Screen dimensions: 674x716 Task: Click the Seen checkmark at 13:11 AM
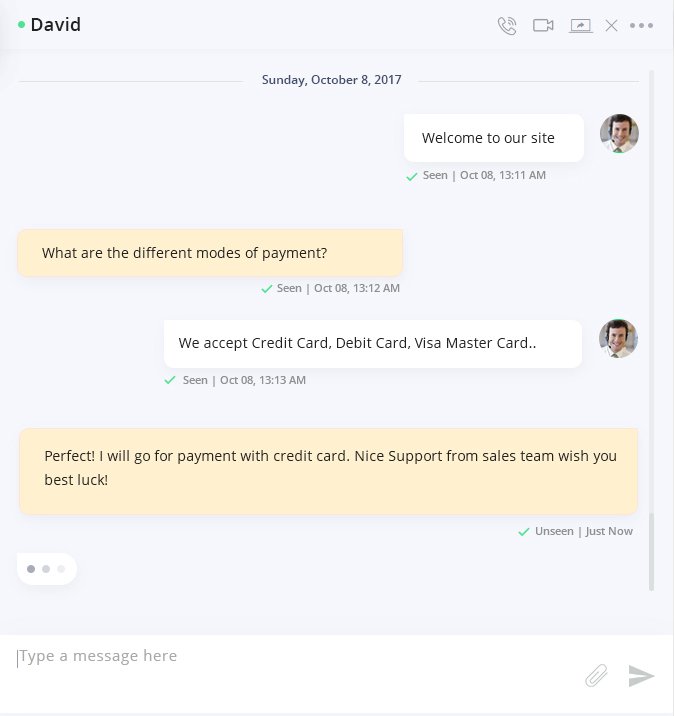click(x=411, y=176)
